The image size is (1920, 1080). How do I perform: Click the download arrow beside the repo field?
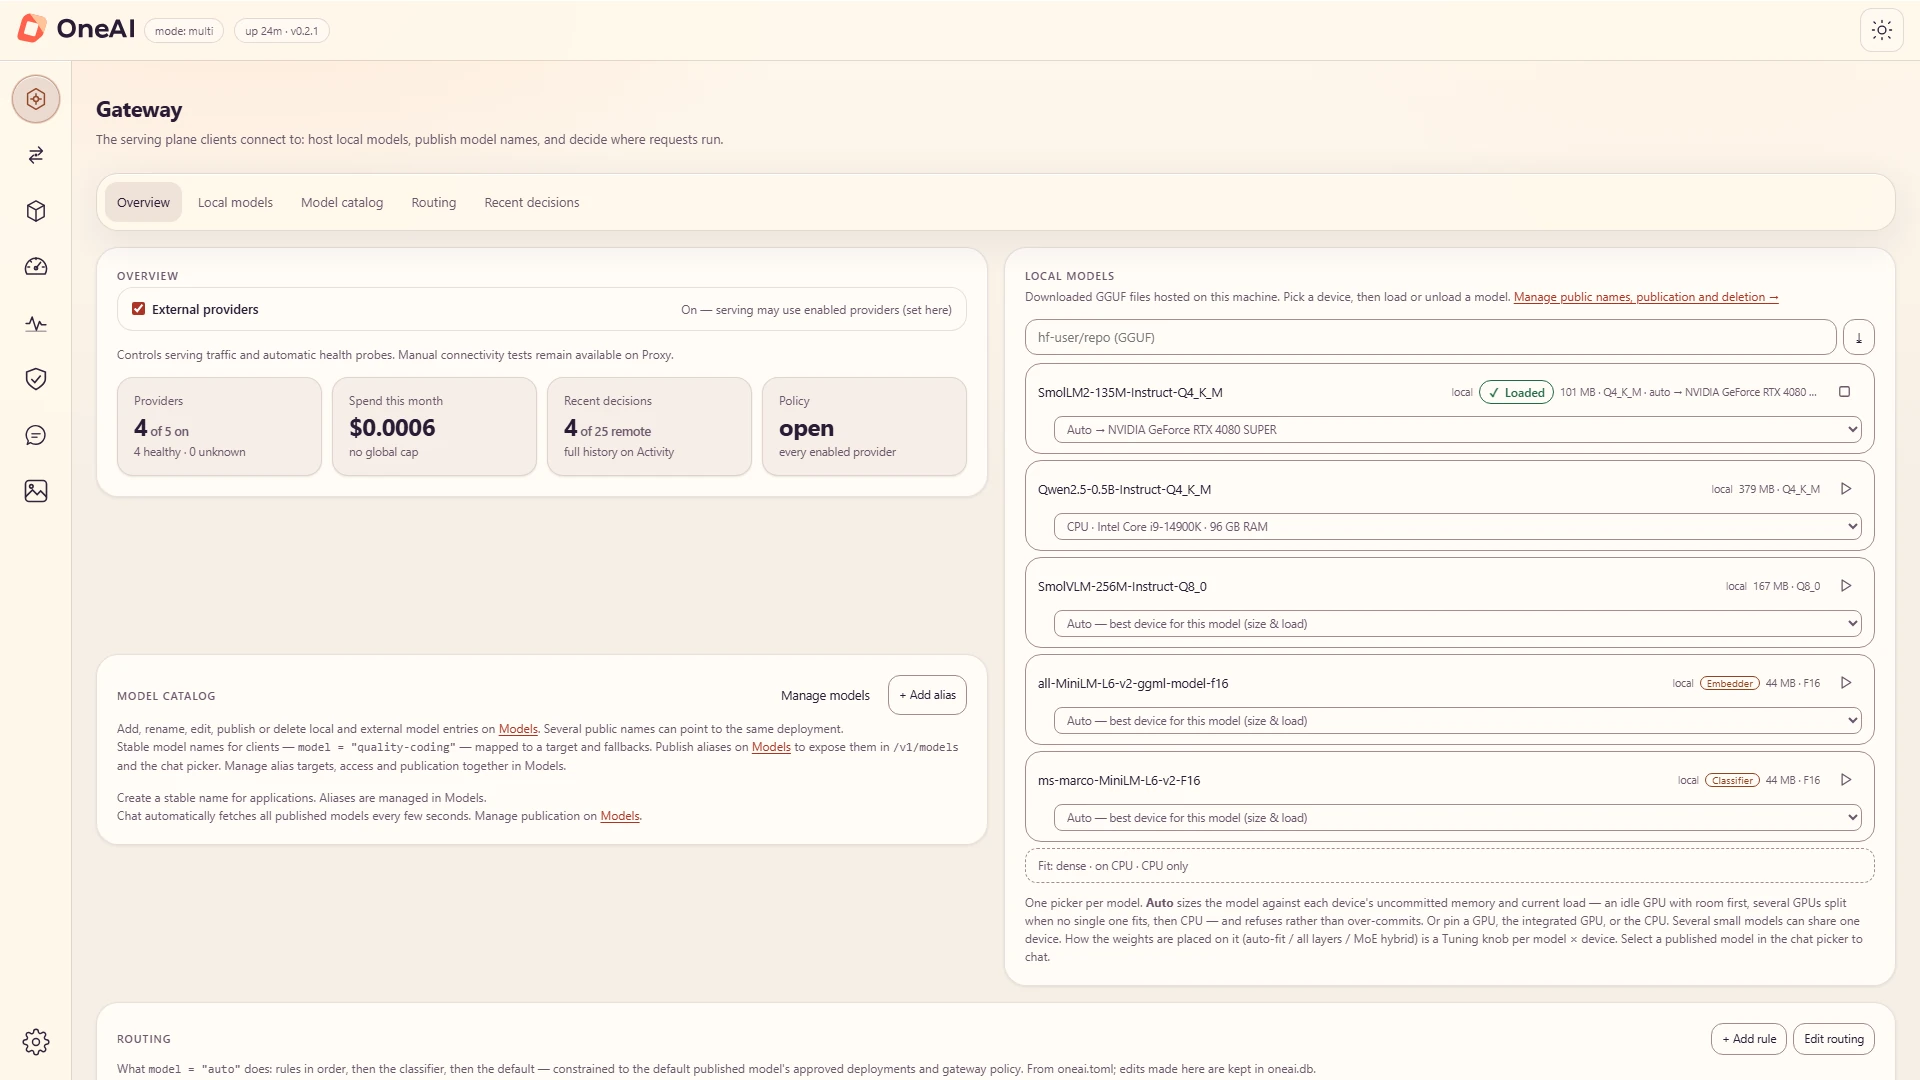click(x=1859, y=337)
